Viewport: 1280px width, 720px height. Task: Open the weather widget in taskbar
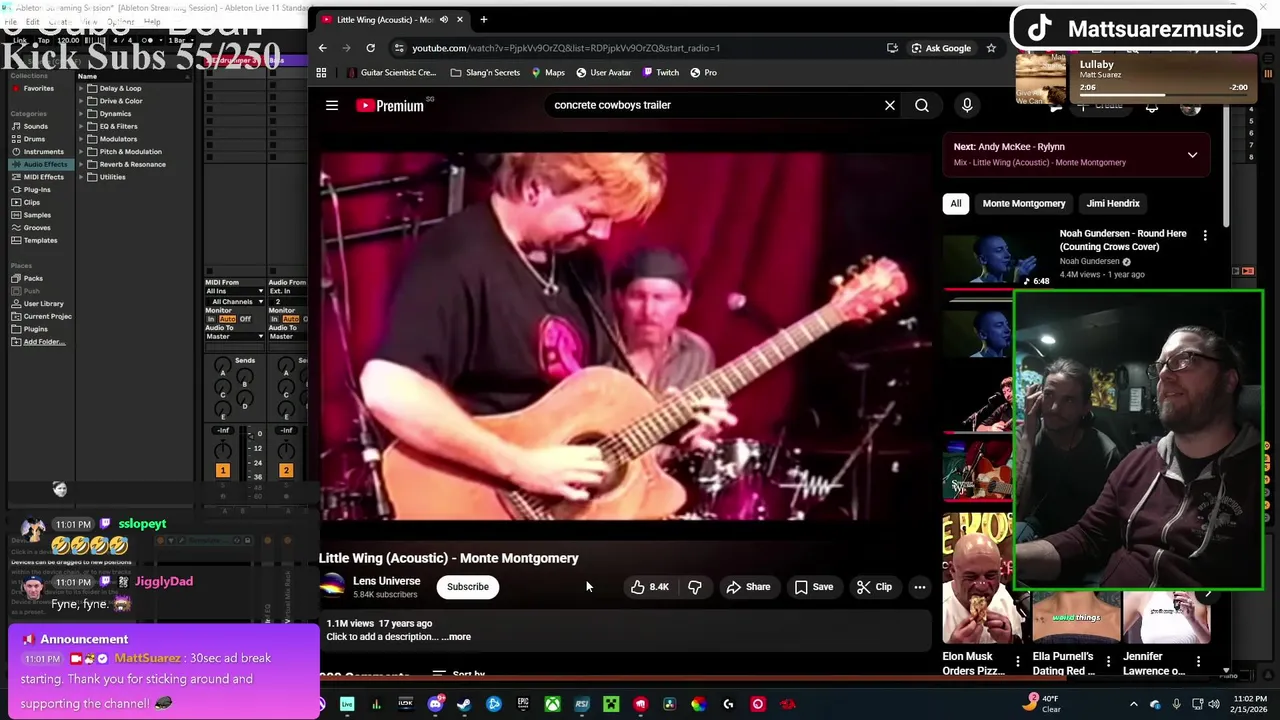pos(1042,703)
